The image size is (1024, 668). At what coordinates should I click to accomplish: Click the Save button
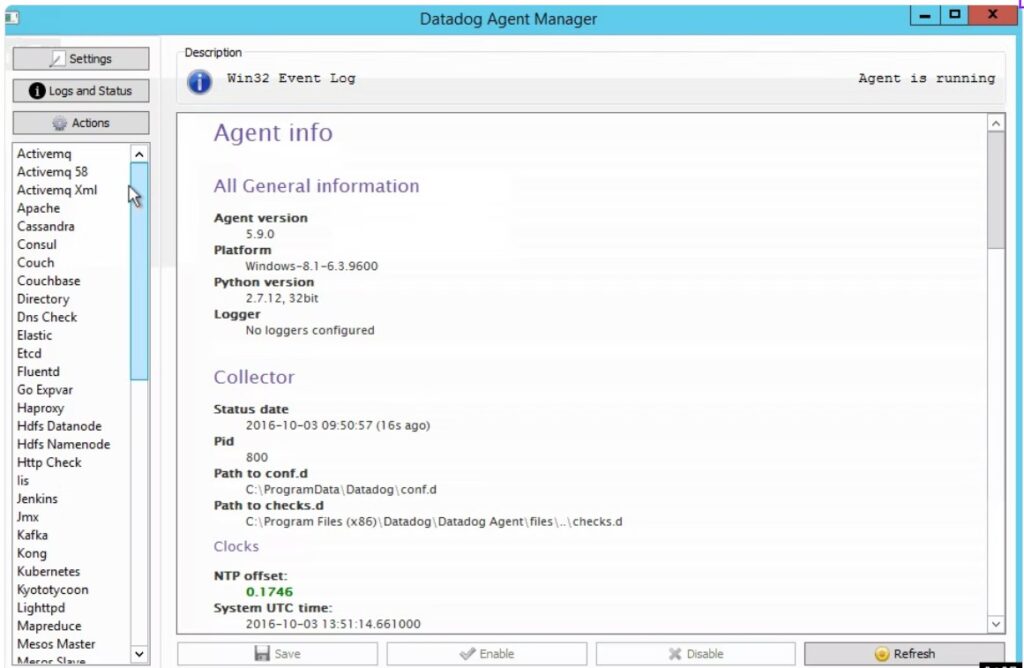click(x=277, y=654)
